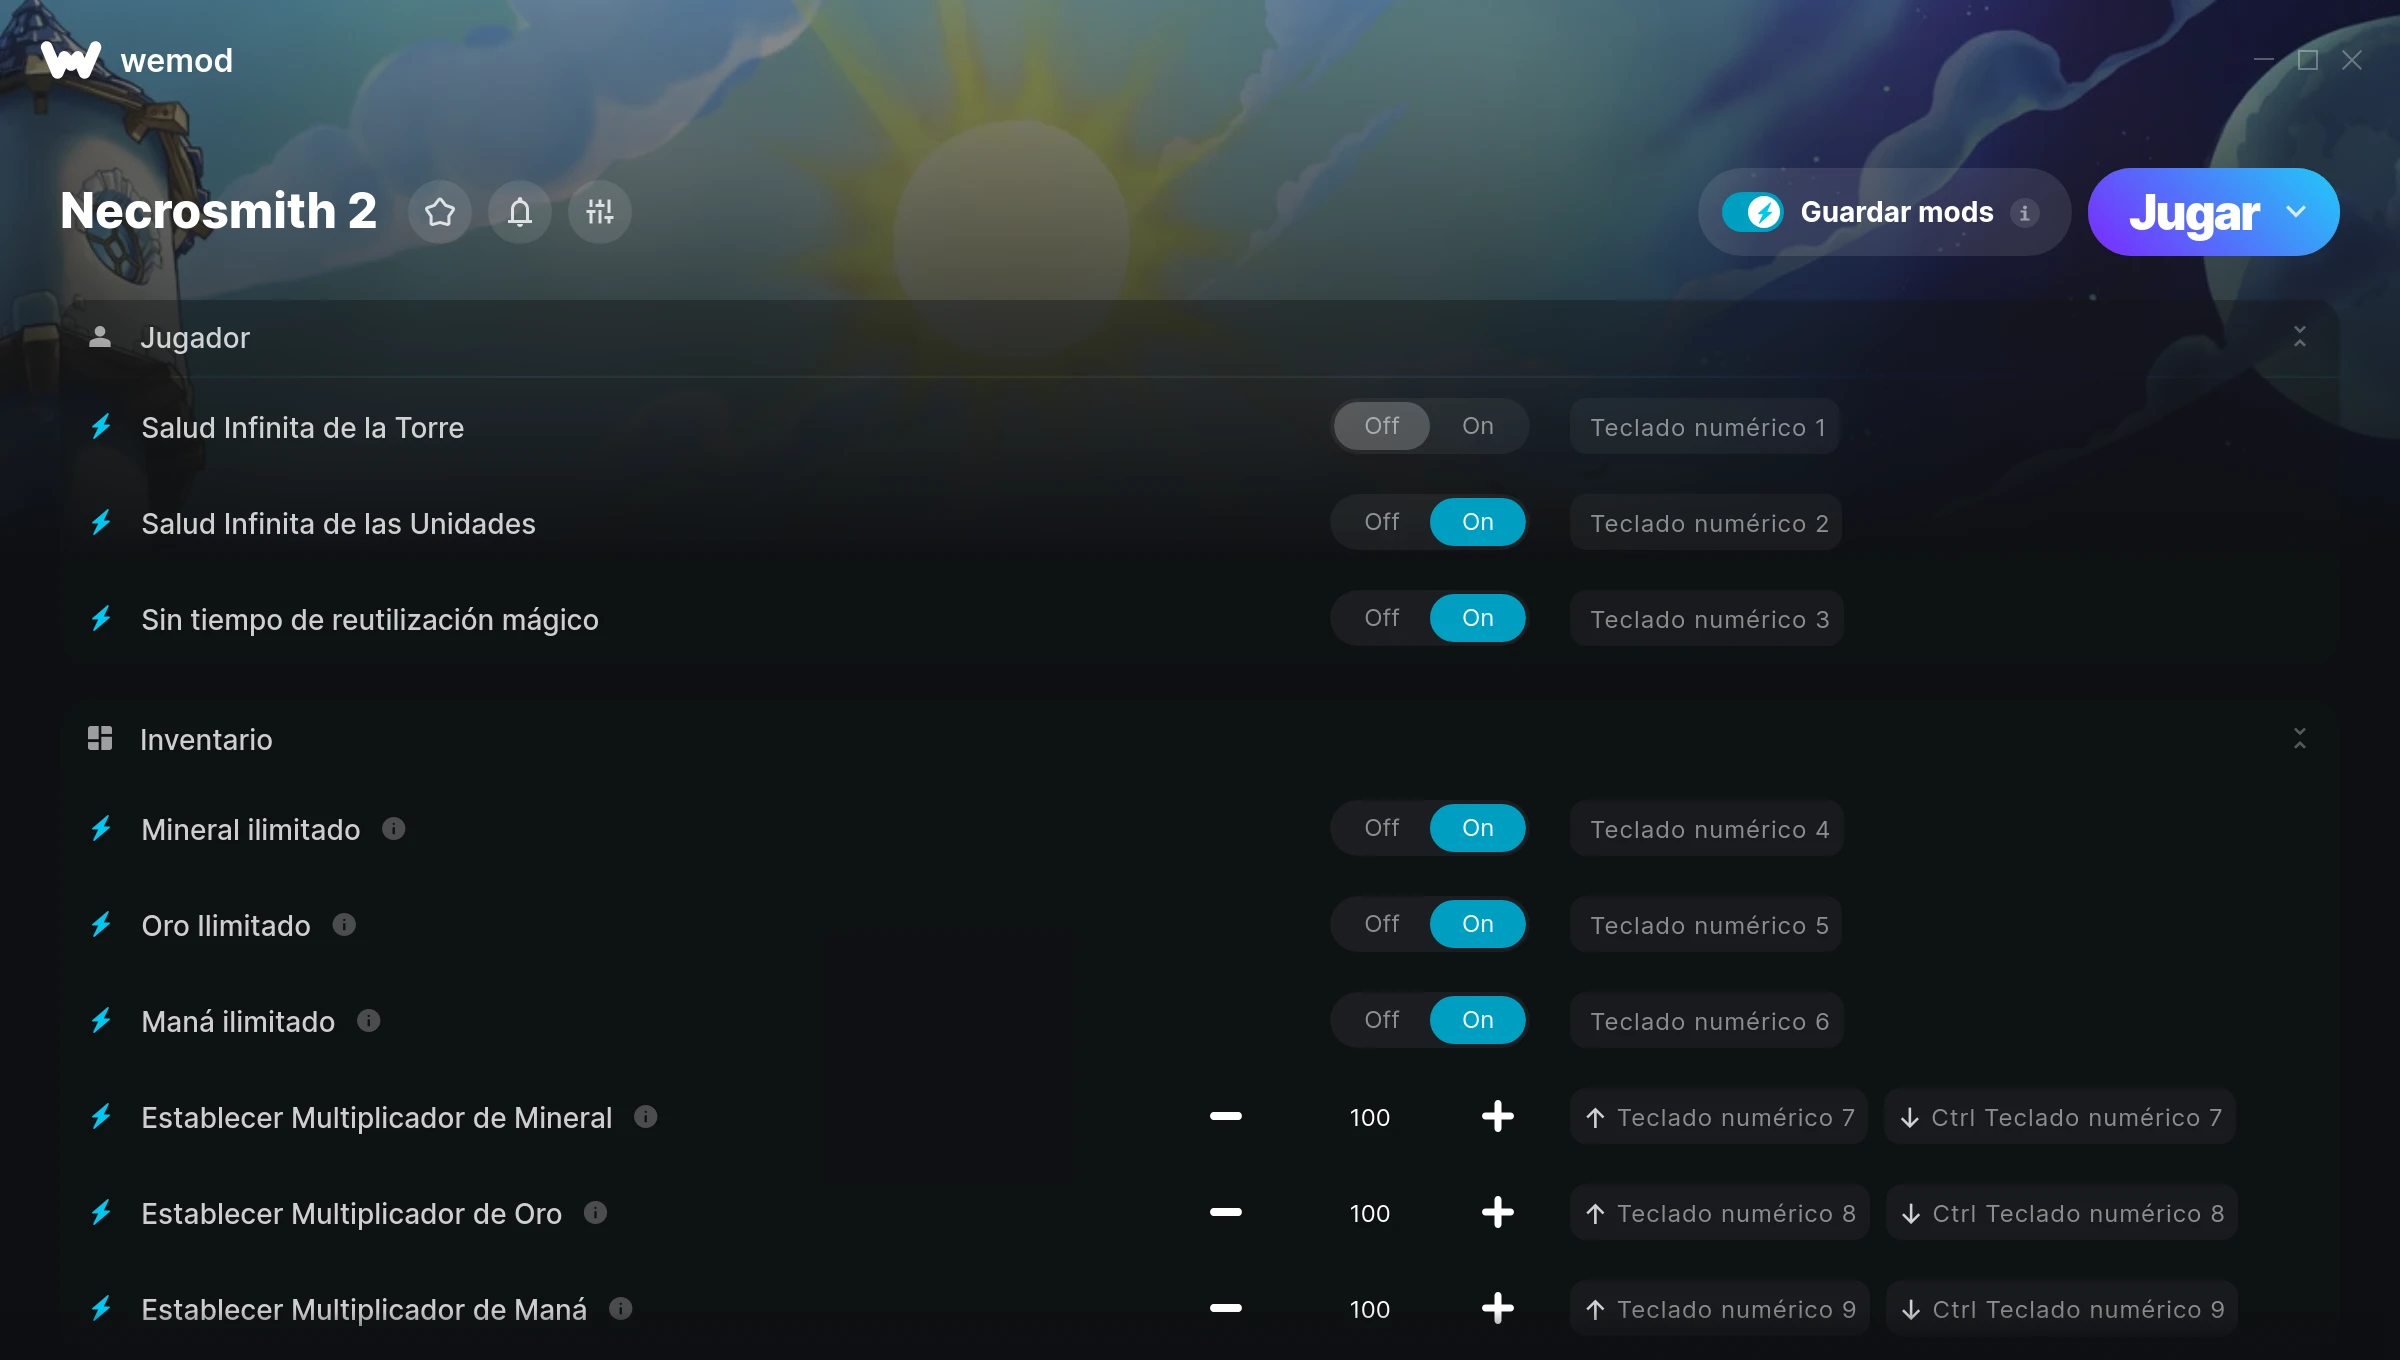The height and width of the screenshot is (1360, 2400).
Task: Add Necrosmith 2 to favorites with star icon
Action: coord(440,212)
